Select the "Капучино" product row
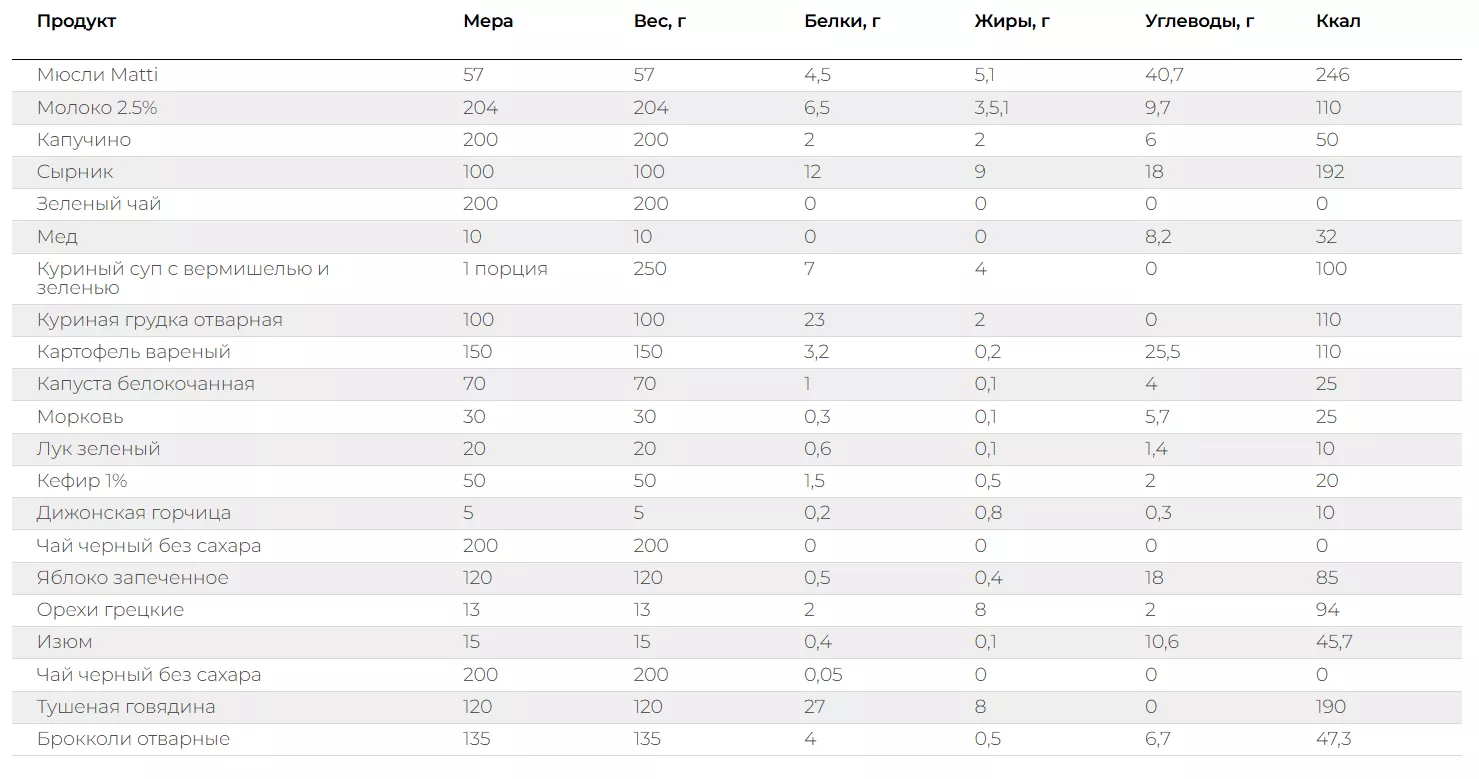 84,140
